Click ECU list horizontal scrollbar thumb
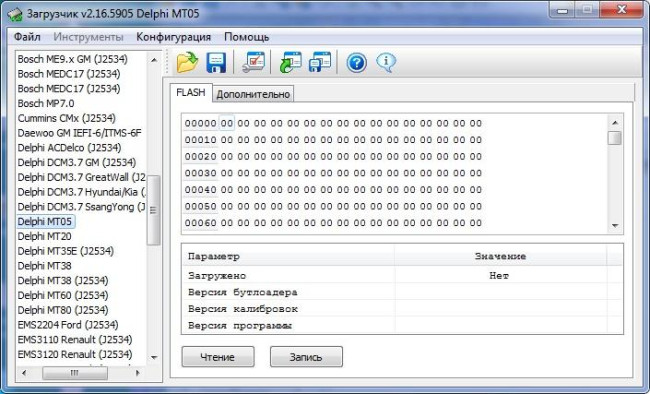 click(x=75, y=373)
